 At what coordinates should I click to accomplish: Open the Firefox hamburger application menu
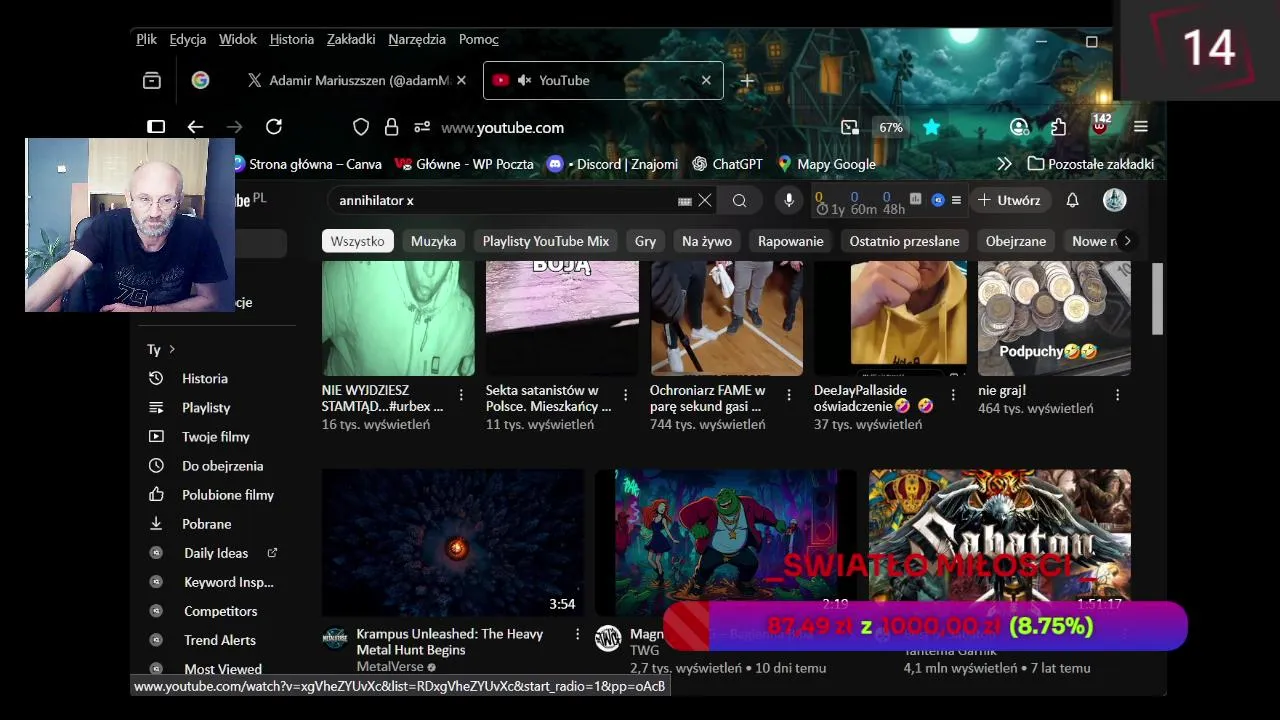(x=1141, y=127)
